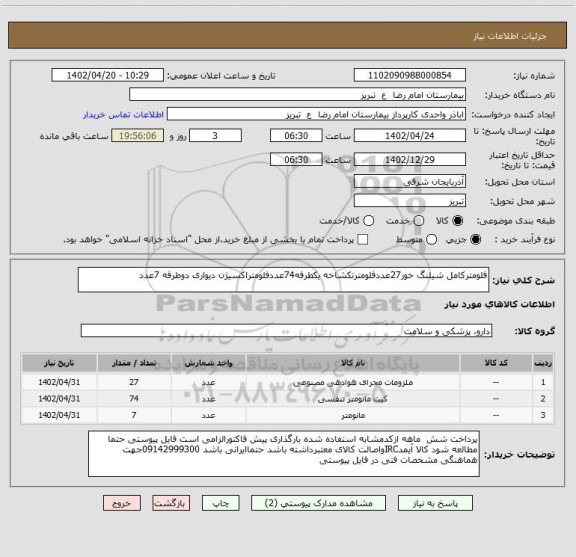The image size is (576, 557).
Task: Click the پاسخ به نیاز button
Action: 435,503
